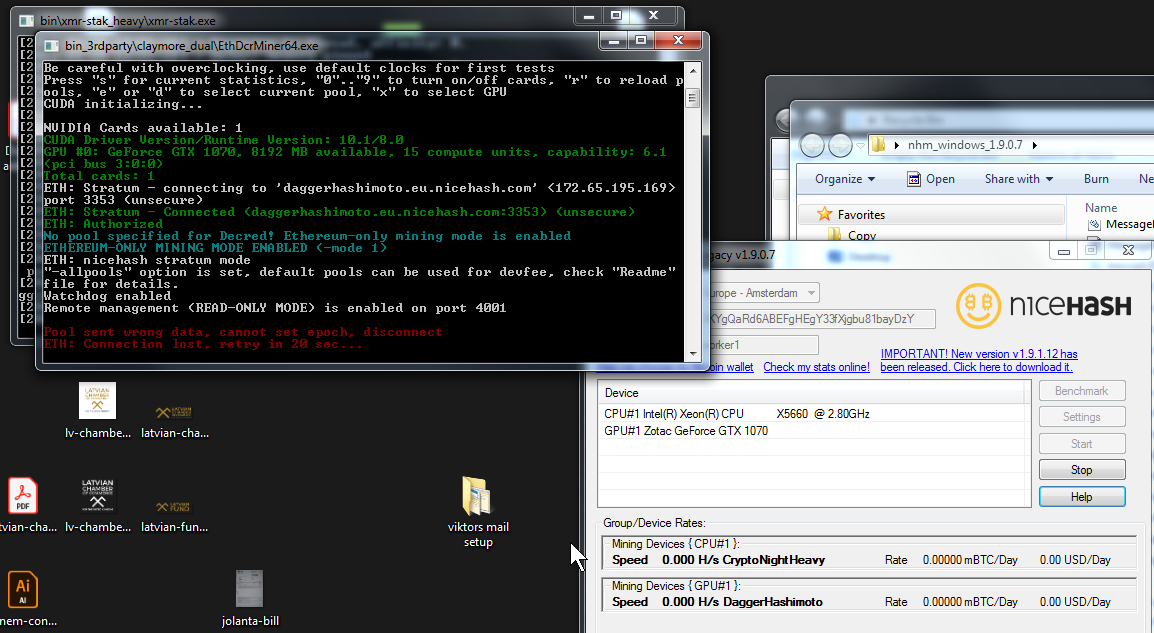1154x633 pixels.
Task: Expand the Share with dropdown
Action: pyautogui.click(x=1018, y=179)
